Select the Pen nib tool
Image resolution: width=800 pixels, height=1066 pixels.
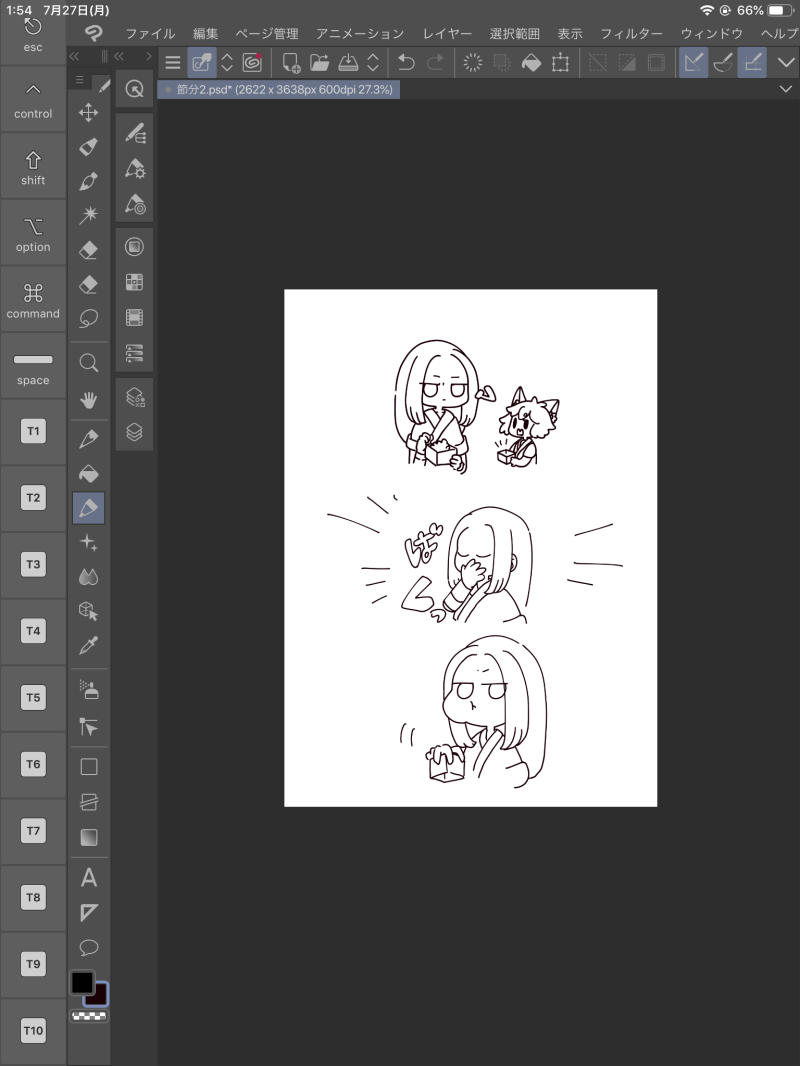(88, 439)
